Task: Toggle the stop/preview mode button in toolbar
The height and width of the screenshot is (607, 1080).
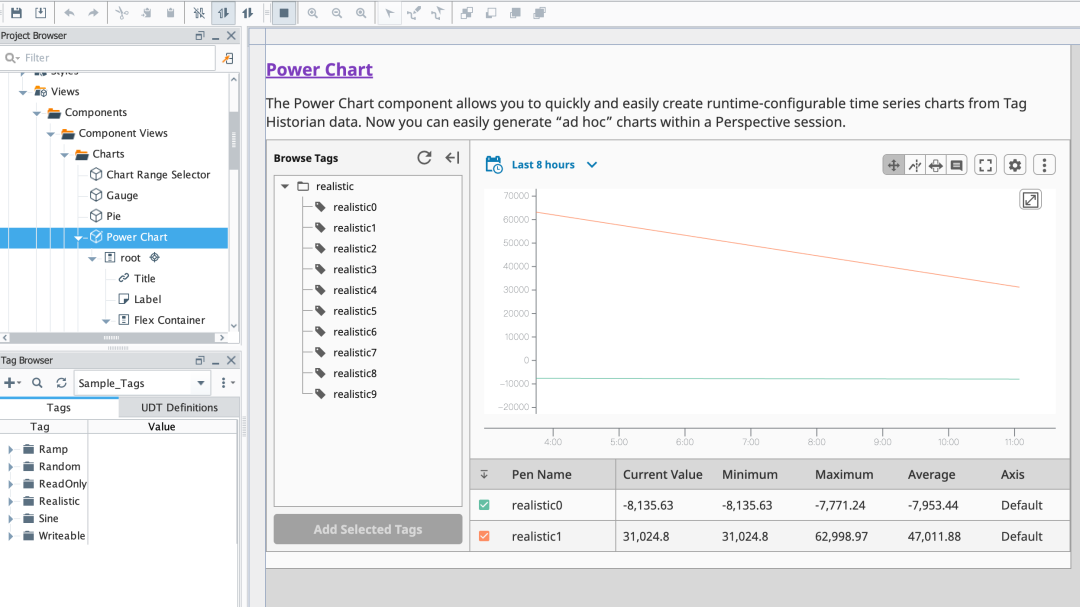Action: point(284,13)
